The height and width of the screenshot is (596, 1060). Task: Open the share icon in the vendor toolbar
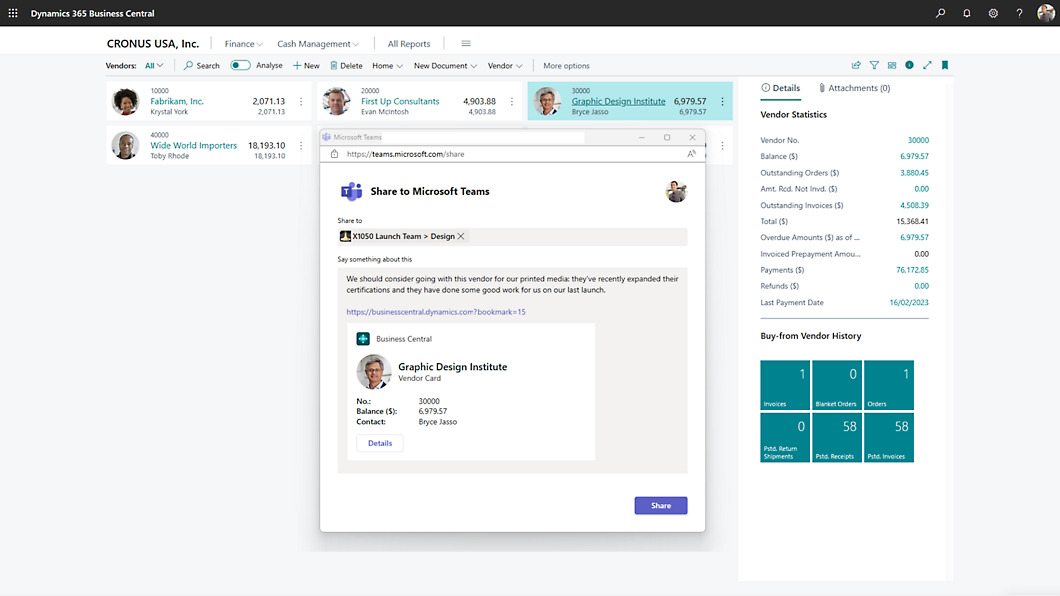856,65
